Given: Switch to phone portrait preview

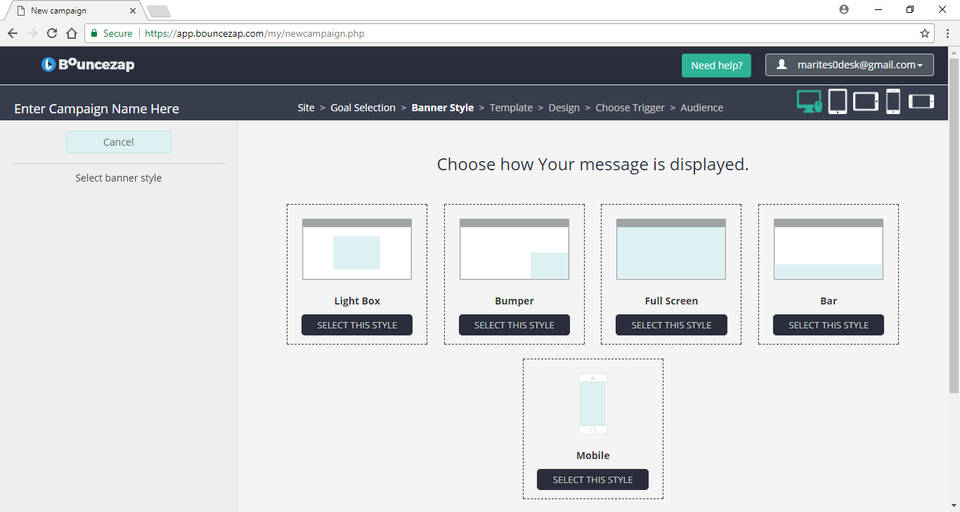Looking at the screenshot, I should [x=893, y=101].
